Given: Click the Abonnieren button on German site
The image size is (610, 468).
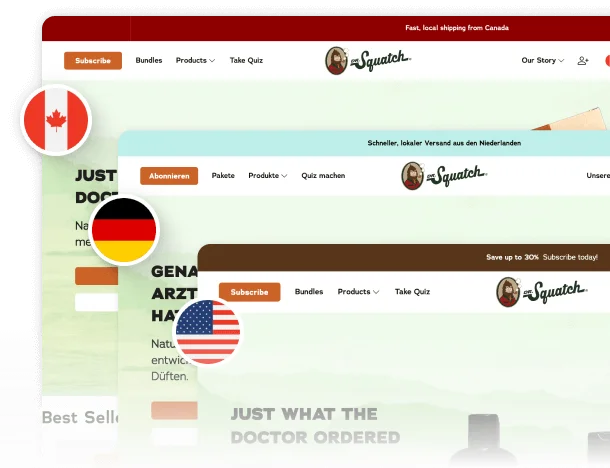Looking at the screenshot, I should point(169,176).
